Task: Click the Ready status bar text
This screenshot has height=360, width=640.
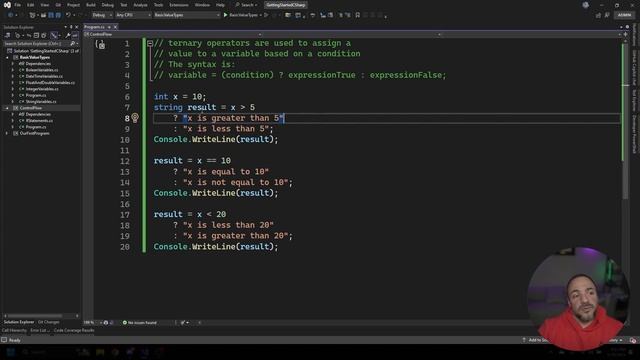Action: click(x=15, y=340)
